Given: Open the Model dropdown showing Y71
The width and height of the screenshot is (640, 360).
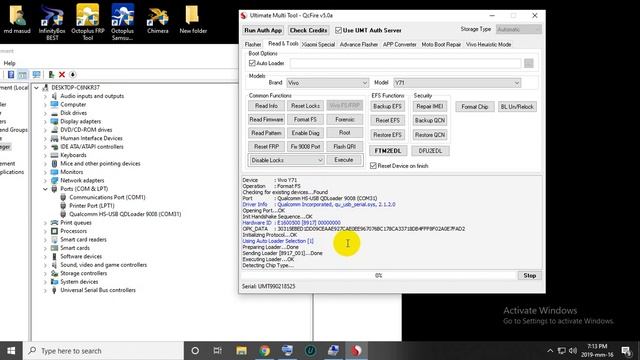Looking at the screenshot, I should [457, 83].
